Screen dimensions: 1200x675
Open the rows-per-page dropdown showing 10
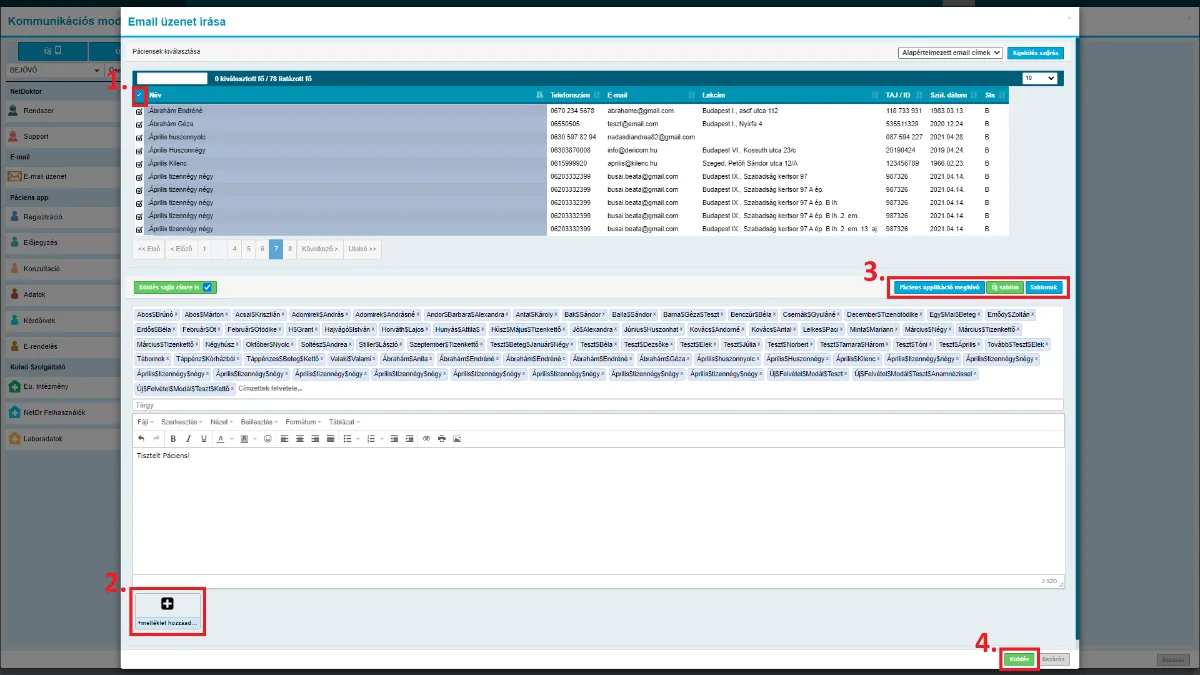1039,77
